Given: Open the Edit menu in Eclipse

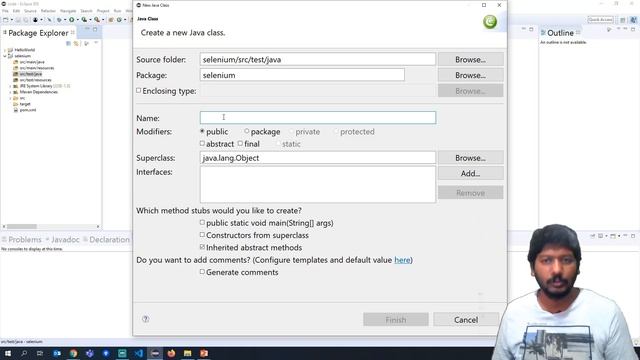Looking at the screenshot, I should (16, 11).
